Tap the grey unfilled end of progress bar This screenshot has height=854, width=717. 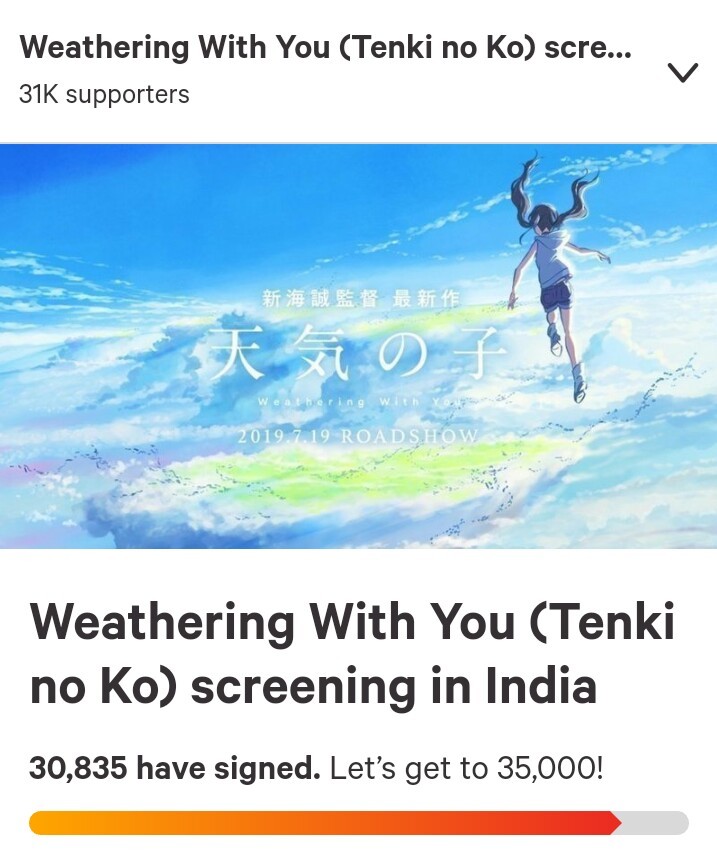pos(655,822)
